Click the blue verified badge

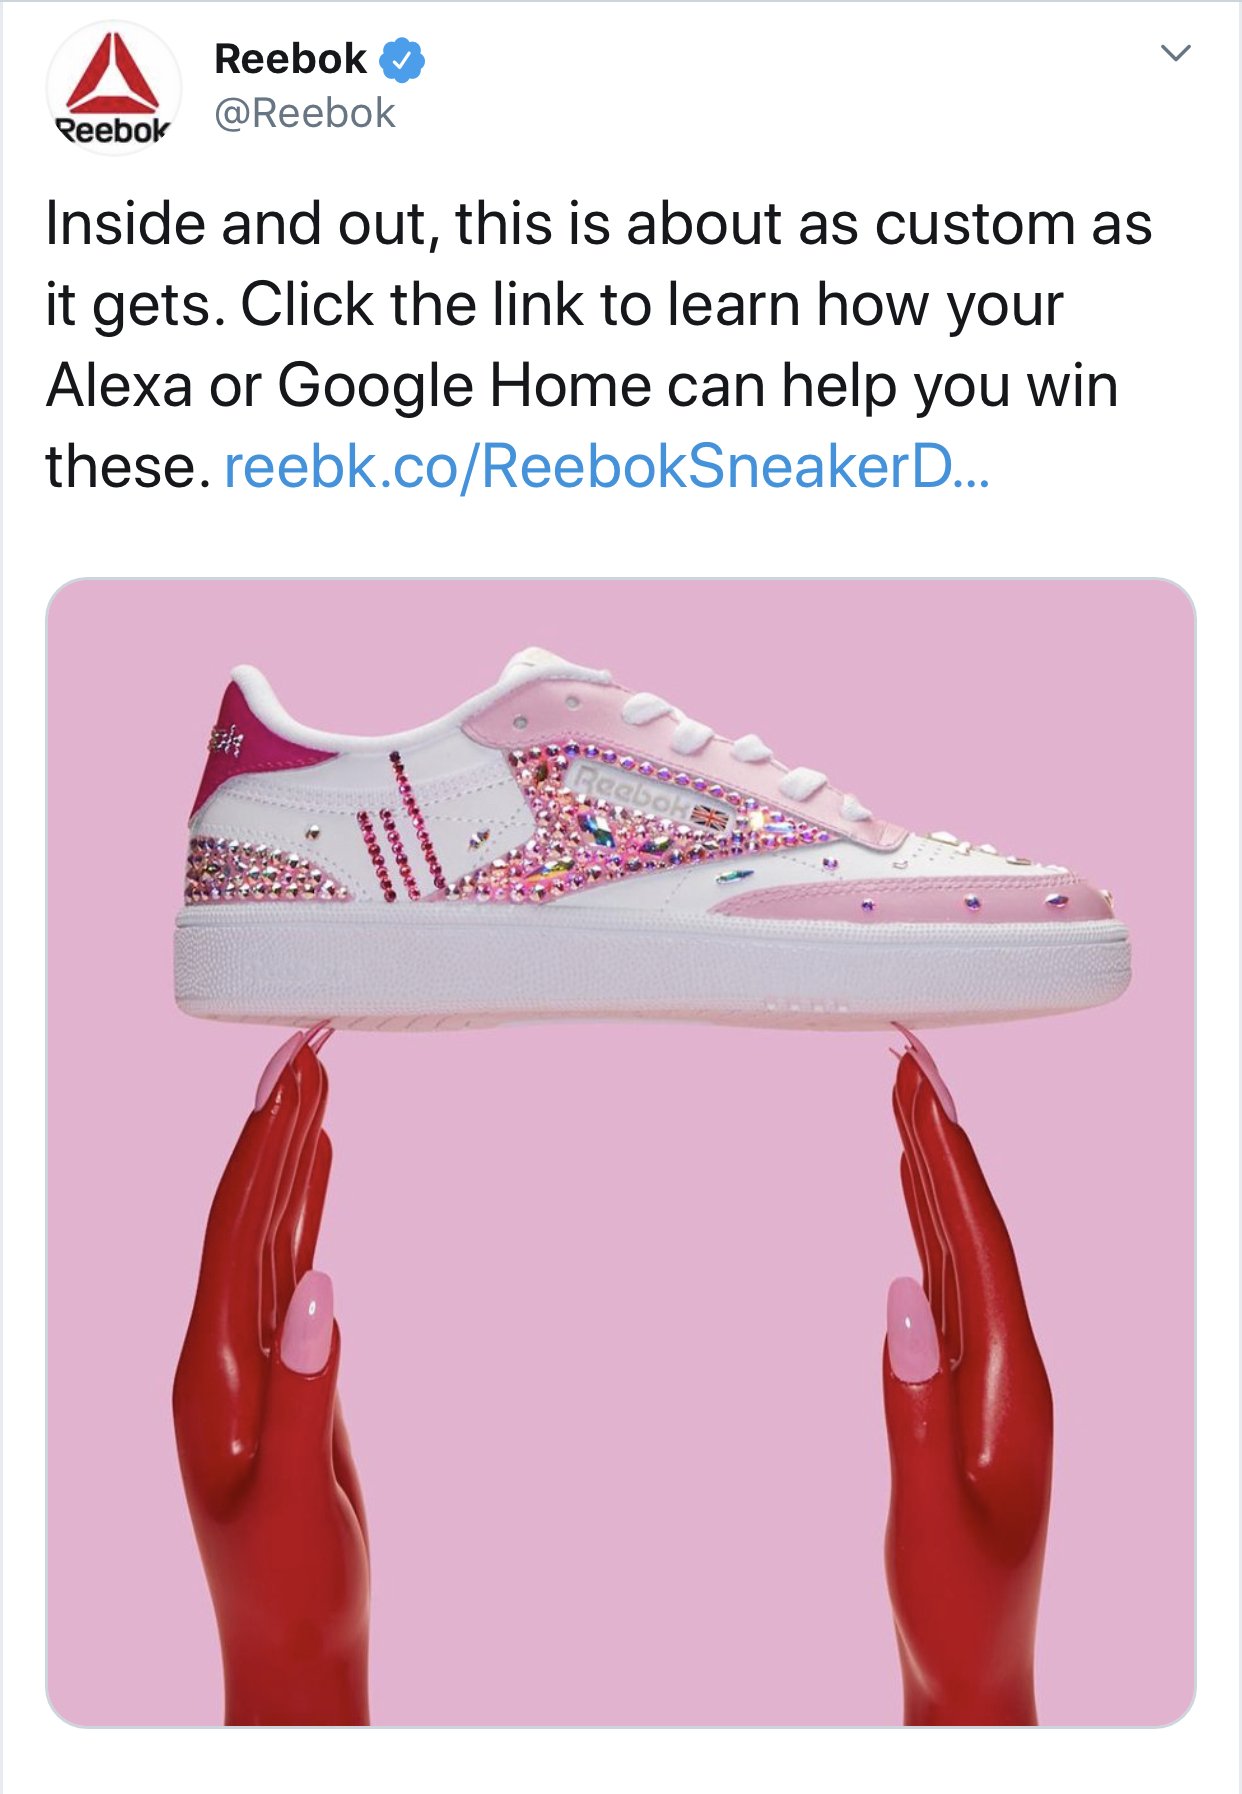pyautogui.click(x=402, y=60)
